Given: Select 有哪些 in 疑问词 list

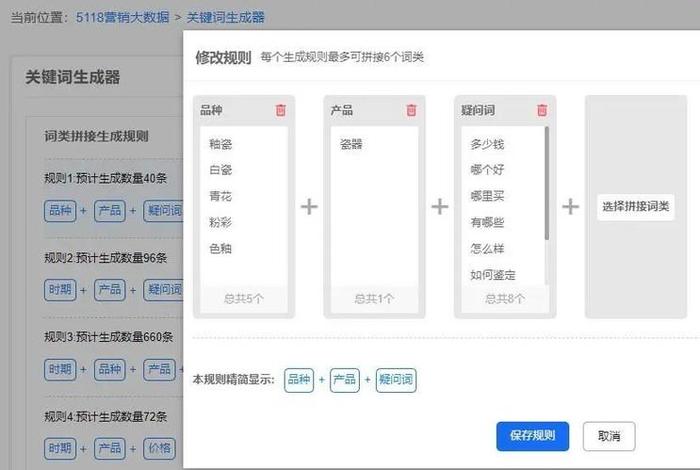Looking at the screenshot, I should (x=487, y=222).
